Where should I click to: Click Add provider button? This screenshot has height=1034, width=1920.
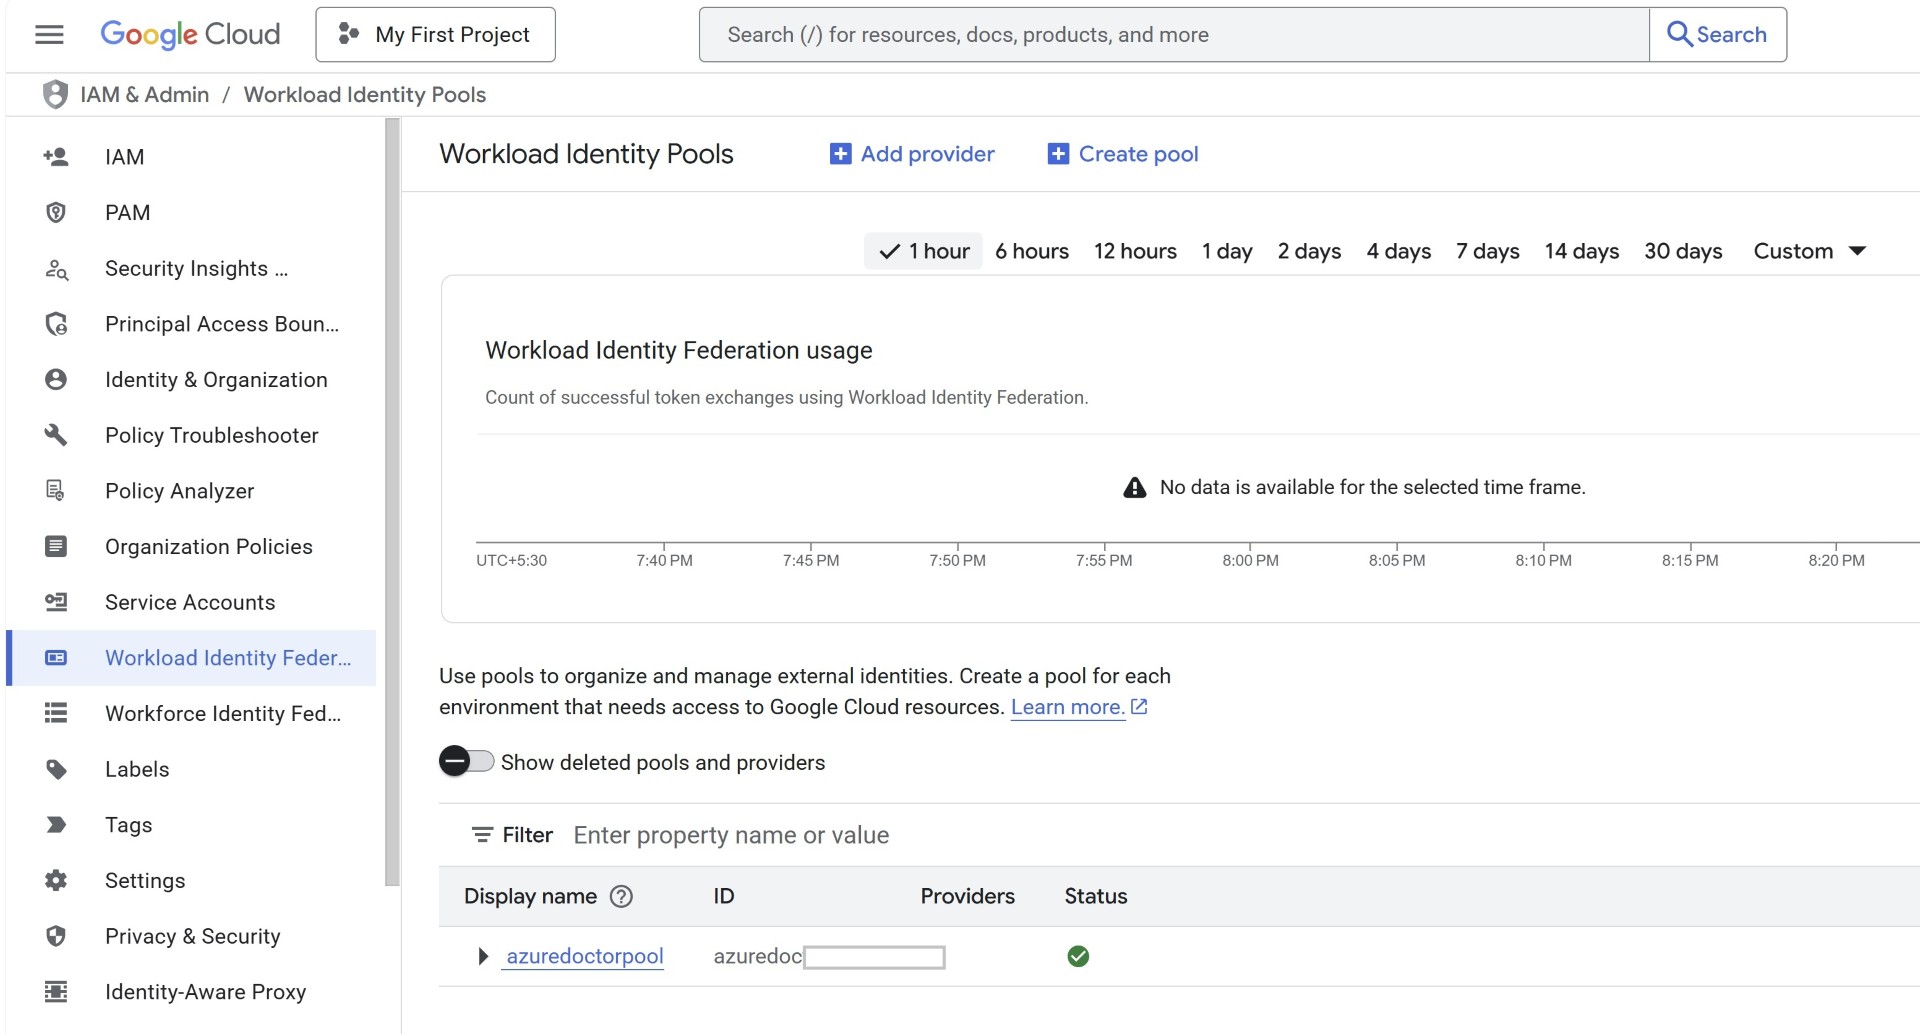912,154
